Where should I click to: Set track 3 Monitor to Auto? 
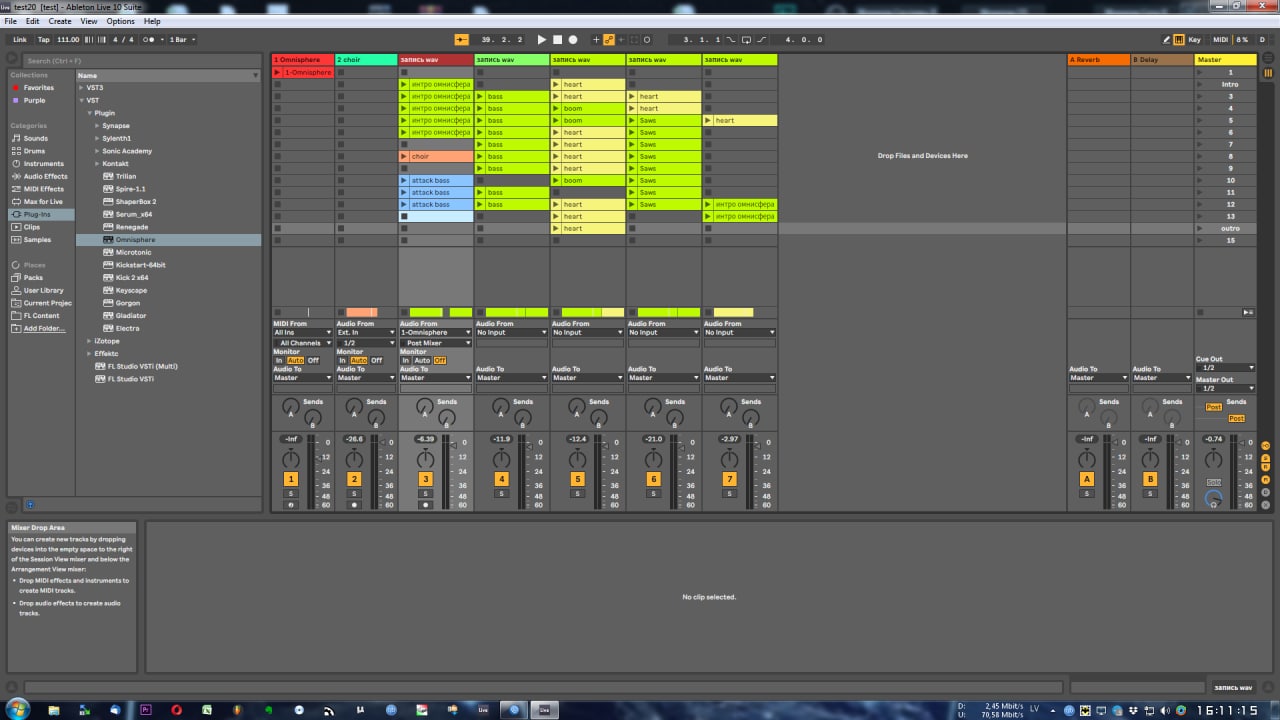click(422, 360)
